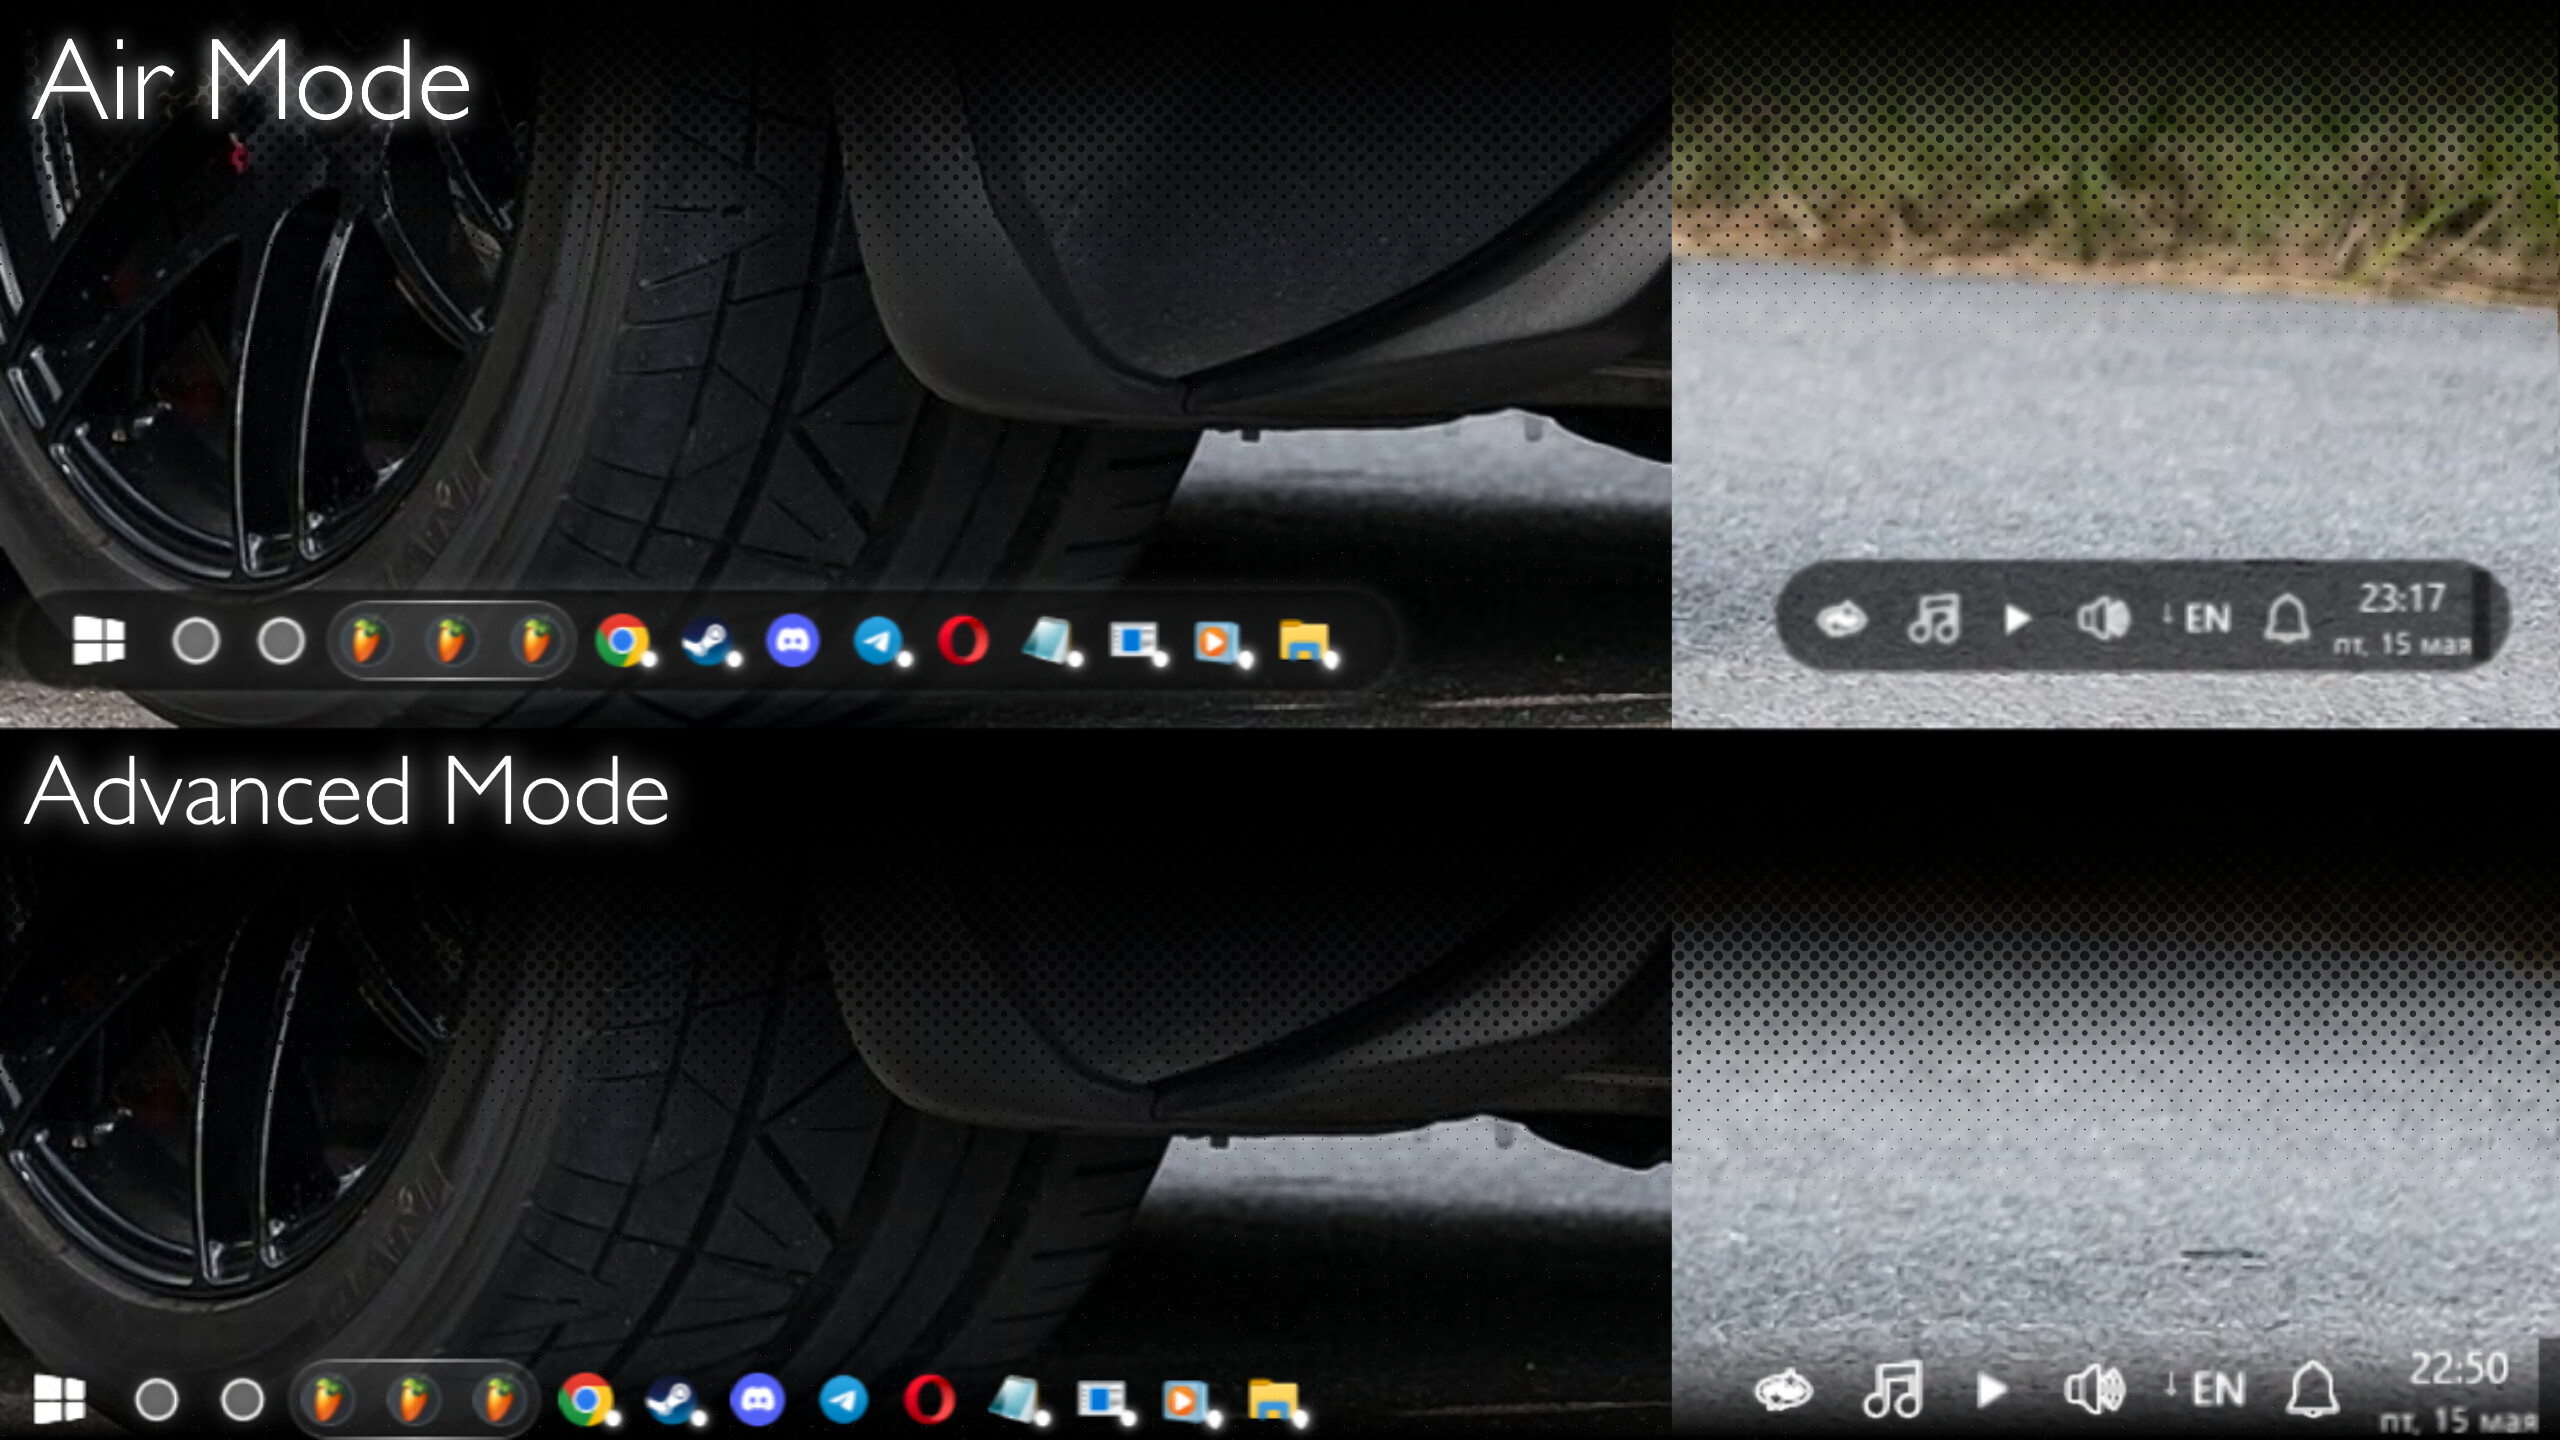2560x1440 pixels.
Task: Click the leftmost gray circle button in the Advanced Mode taskbar
Action: (157, 1399)
